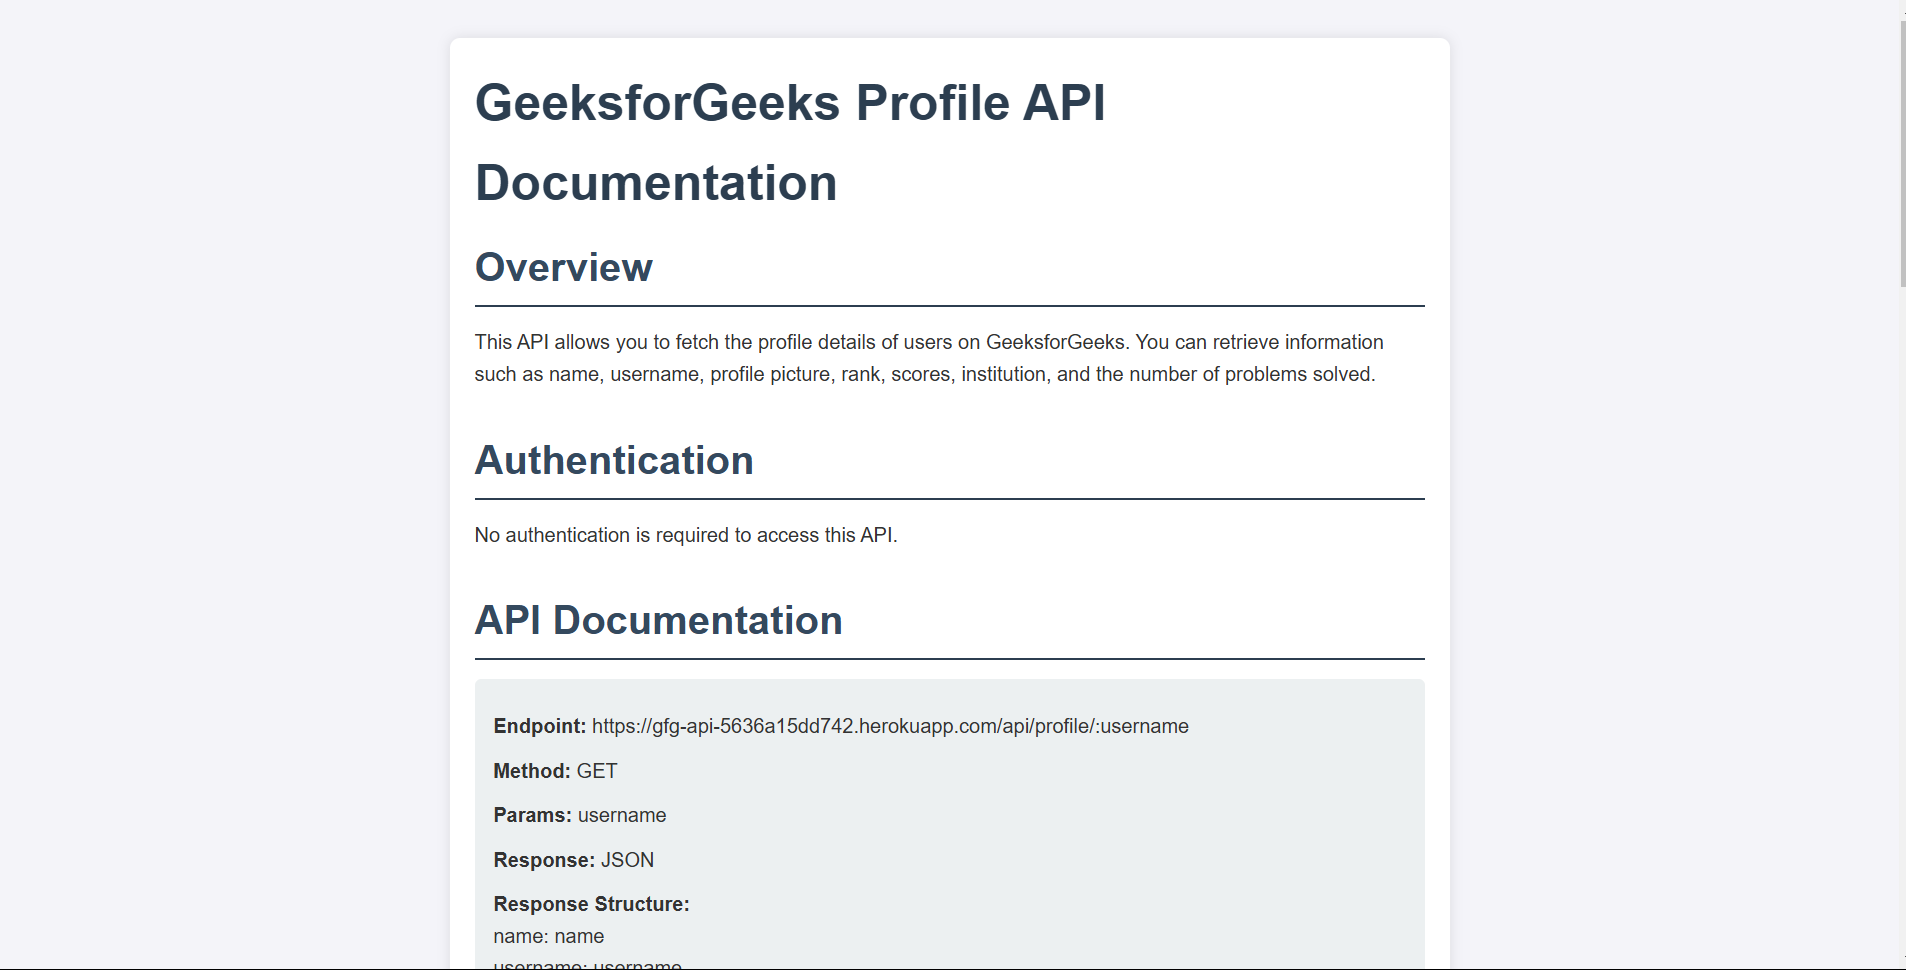The width and height of the screenshot is (1906, 970).
Task: Click the 'API Documentation' heading
Action: click(x=658, y=621)
